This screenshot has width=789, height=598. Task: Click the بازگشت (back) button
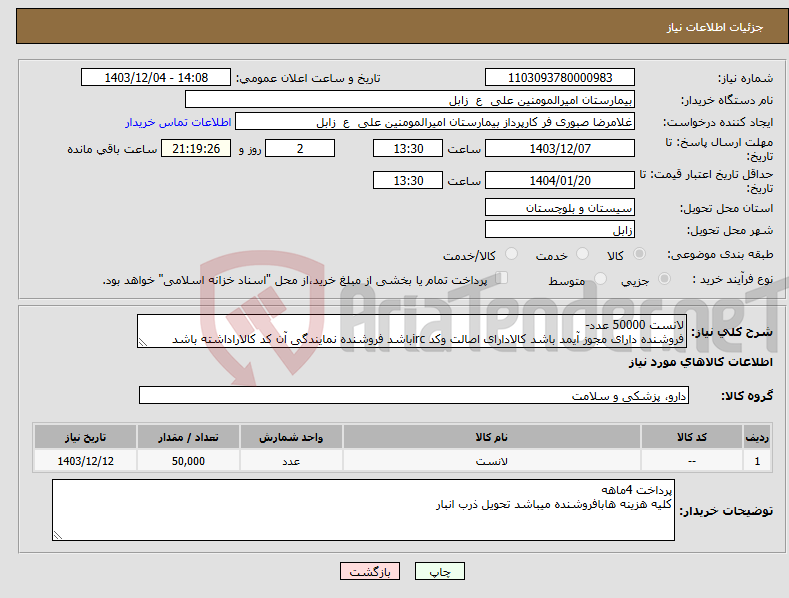tap(370, 571)
